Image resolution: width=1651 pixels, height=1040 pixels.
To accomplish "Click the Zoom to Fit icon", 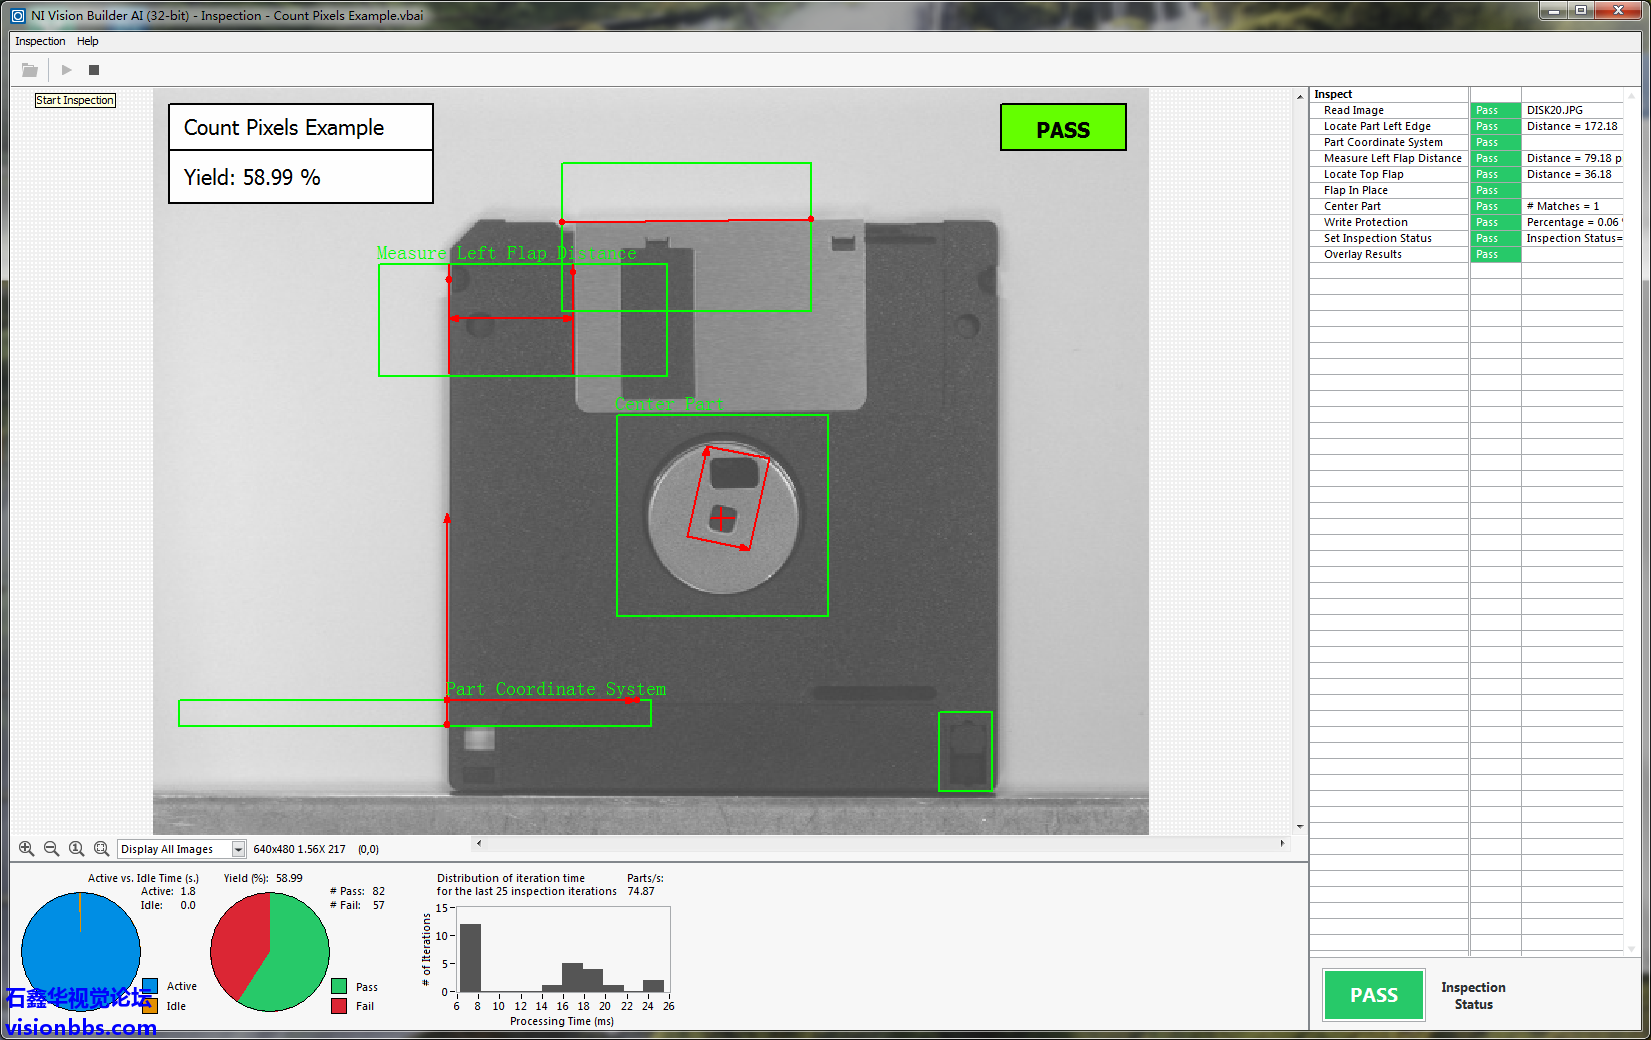I will (101, 849).
